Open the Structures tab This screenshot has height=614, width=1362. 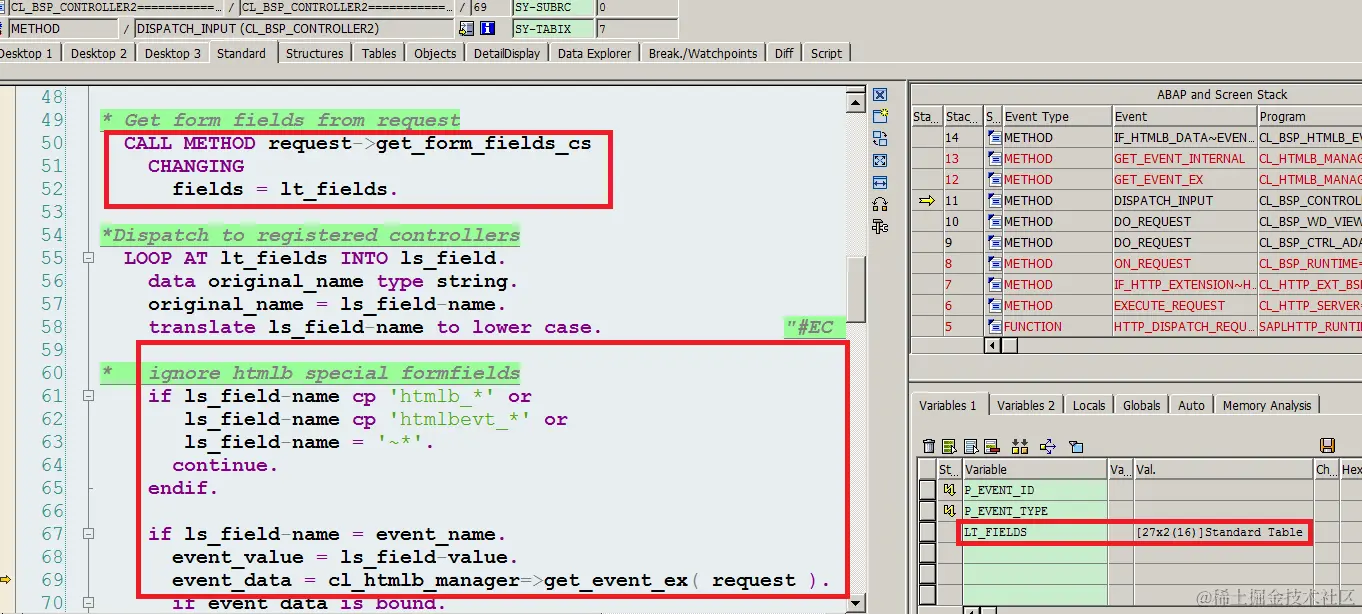314,53
